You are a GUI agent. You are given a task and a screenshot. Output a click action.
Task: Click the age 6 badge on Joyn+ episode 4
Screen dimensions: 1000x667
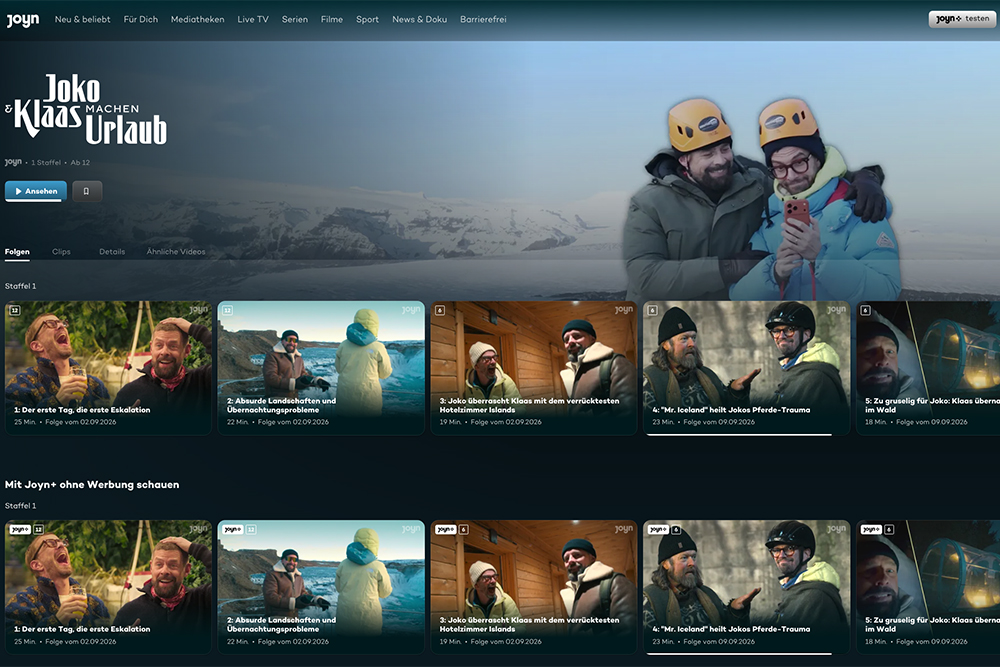676,529
